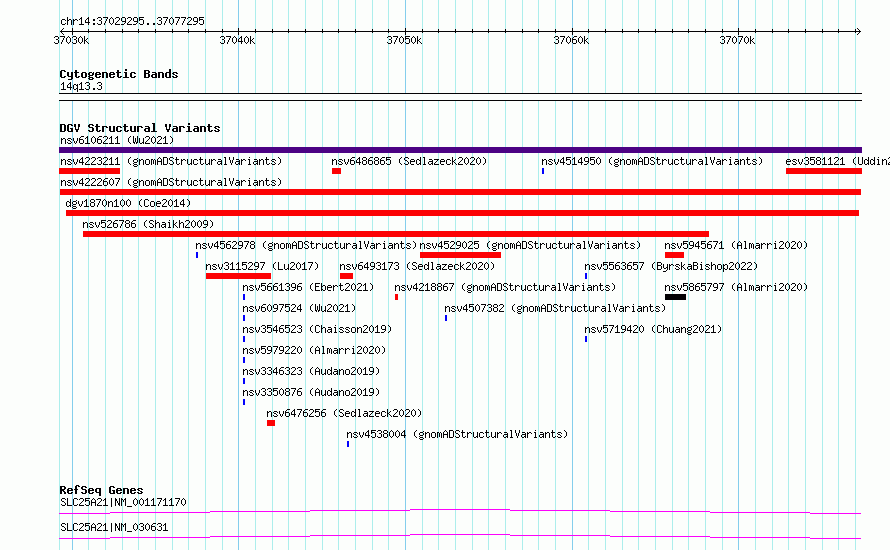Click the nsv6106211 (Wu2021) variant label
890x550 pixels.
(117, 140)
